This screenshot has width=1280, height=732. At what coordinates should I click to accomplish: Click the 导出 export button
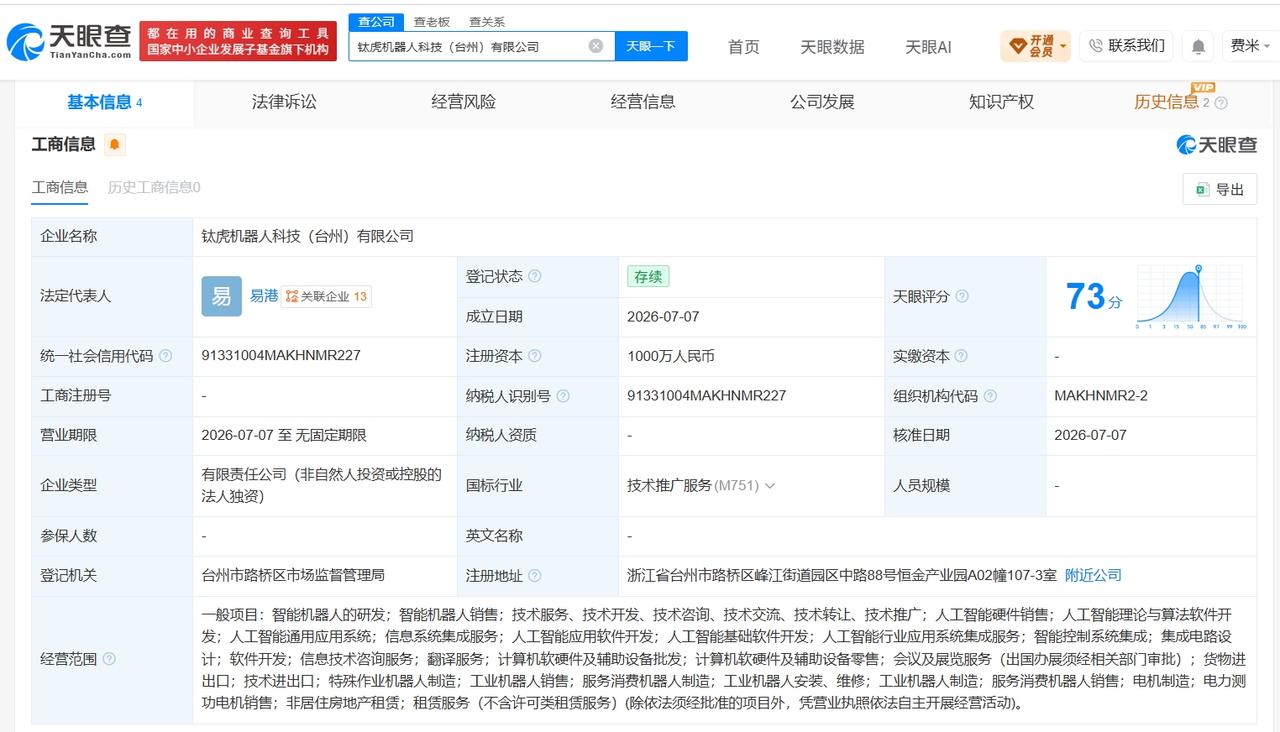1220,189
